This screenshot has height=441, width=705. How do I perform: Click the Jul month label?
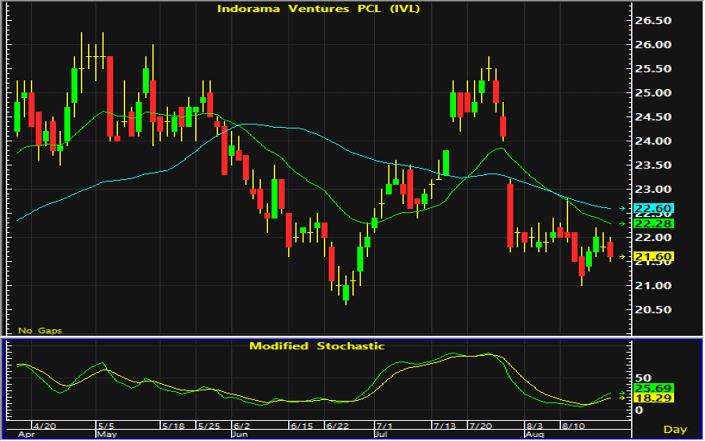(x=381, y=435)
